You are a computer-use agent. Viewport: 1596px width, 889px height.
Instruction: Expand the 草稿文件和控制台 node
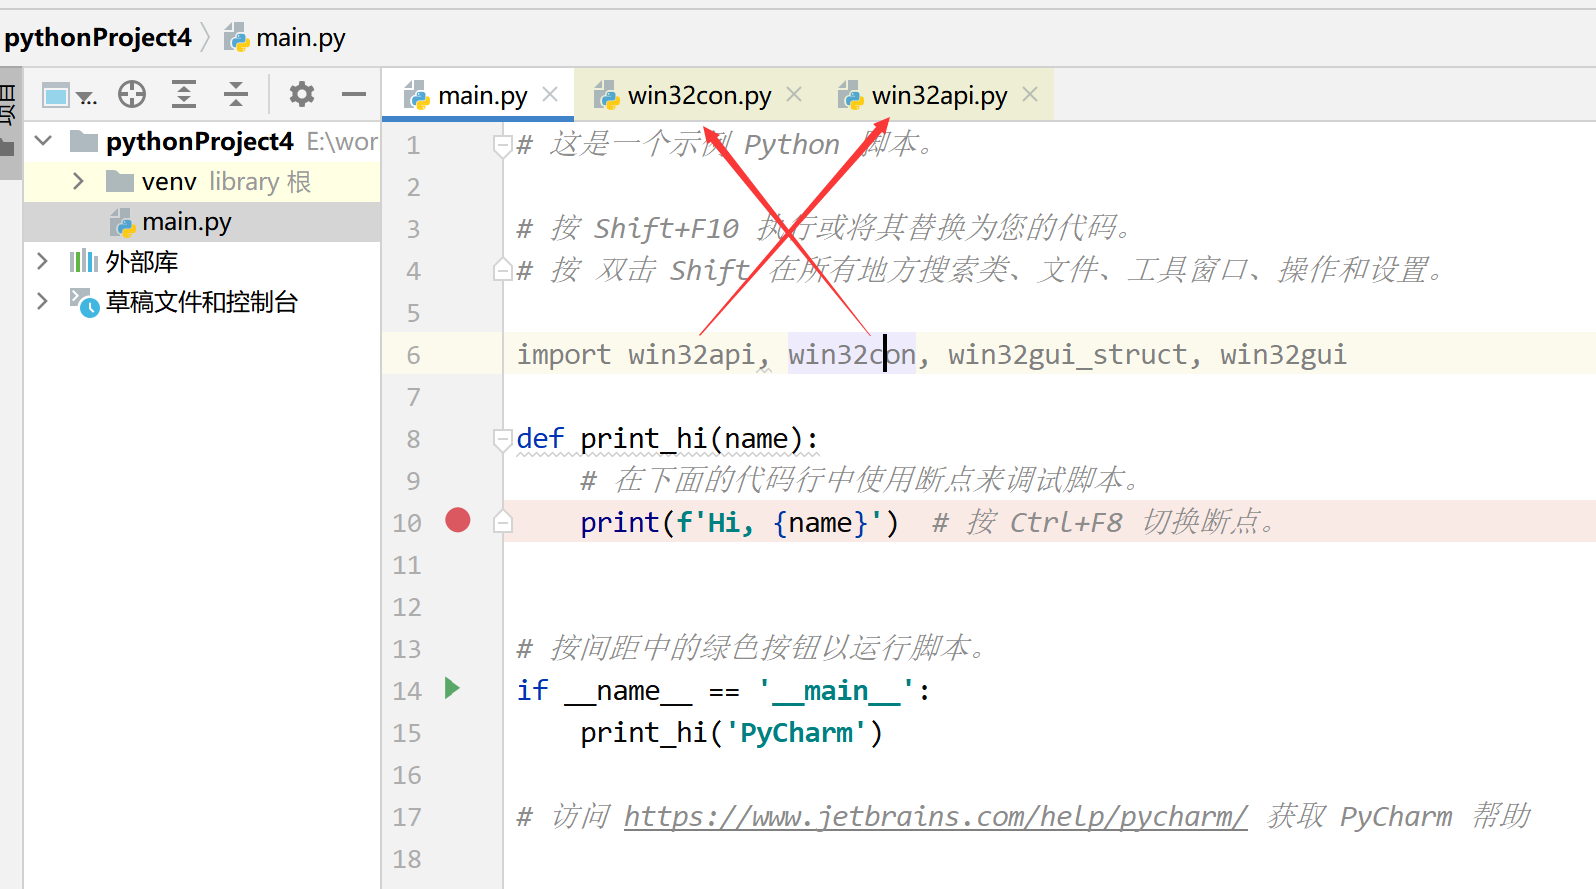tap(42, 301)
